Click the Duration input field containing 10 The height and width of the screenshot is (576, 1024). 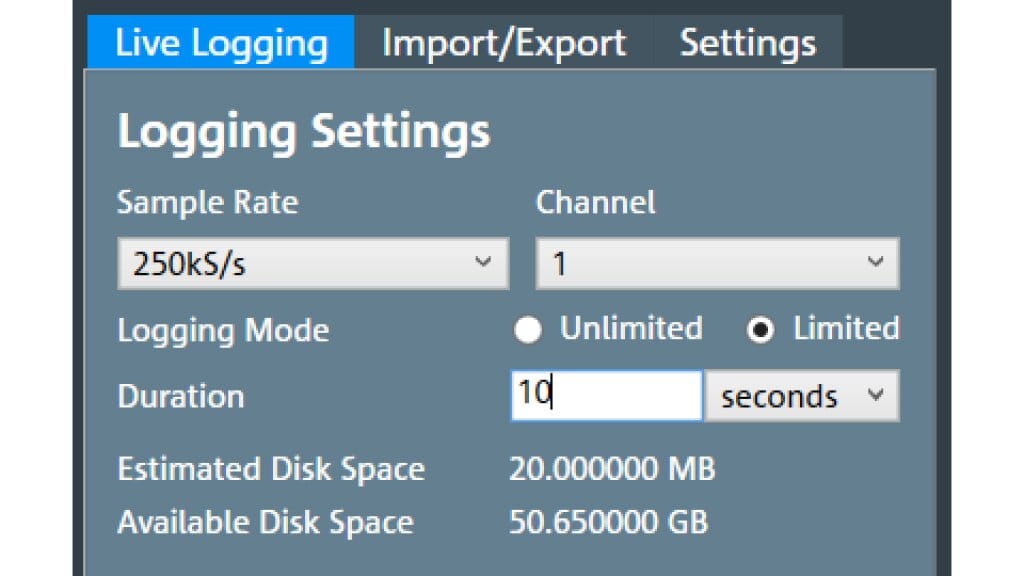click(606, 396)
